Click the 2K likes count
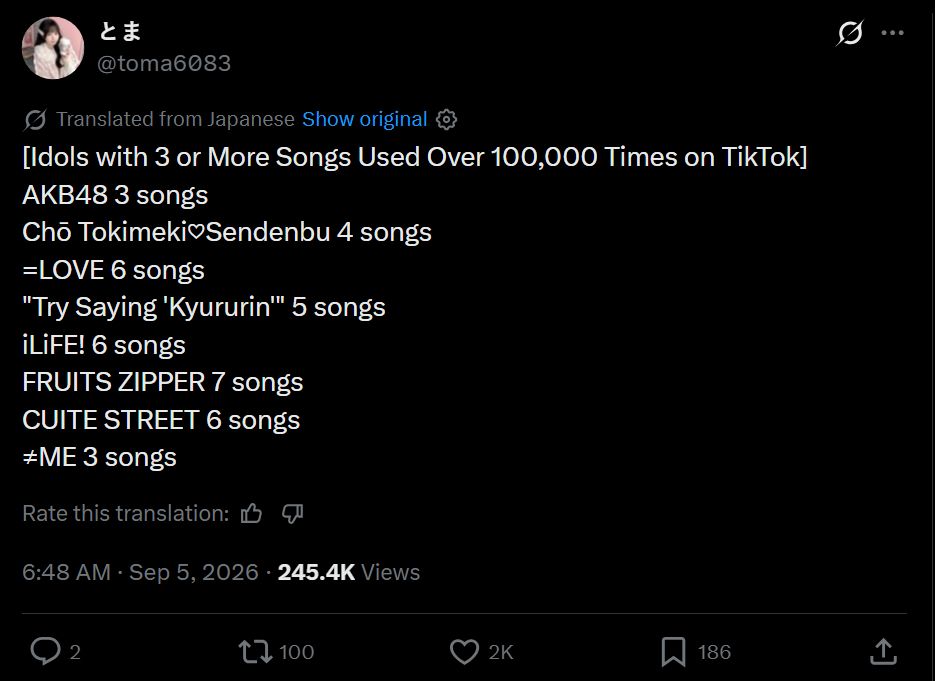 501,652
